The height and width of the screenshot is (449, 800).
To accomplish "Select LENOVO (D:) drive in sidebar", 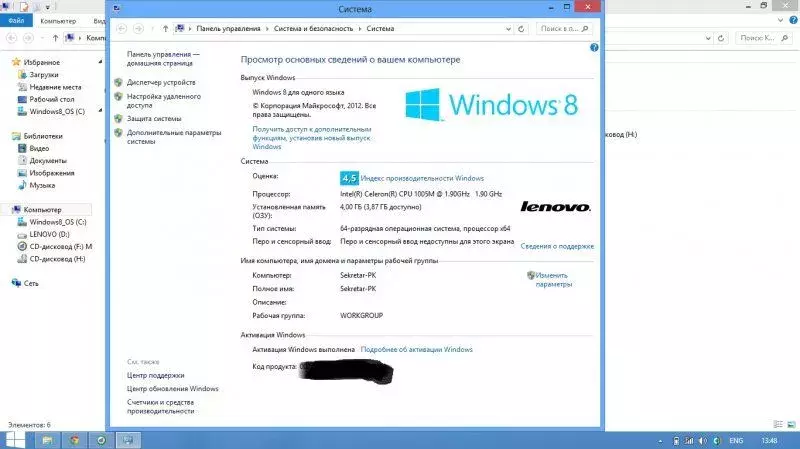I will pyautogui.click(x=49, y=234).
